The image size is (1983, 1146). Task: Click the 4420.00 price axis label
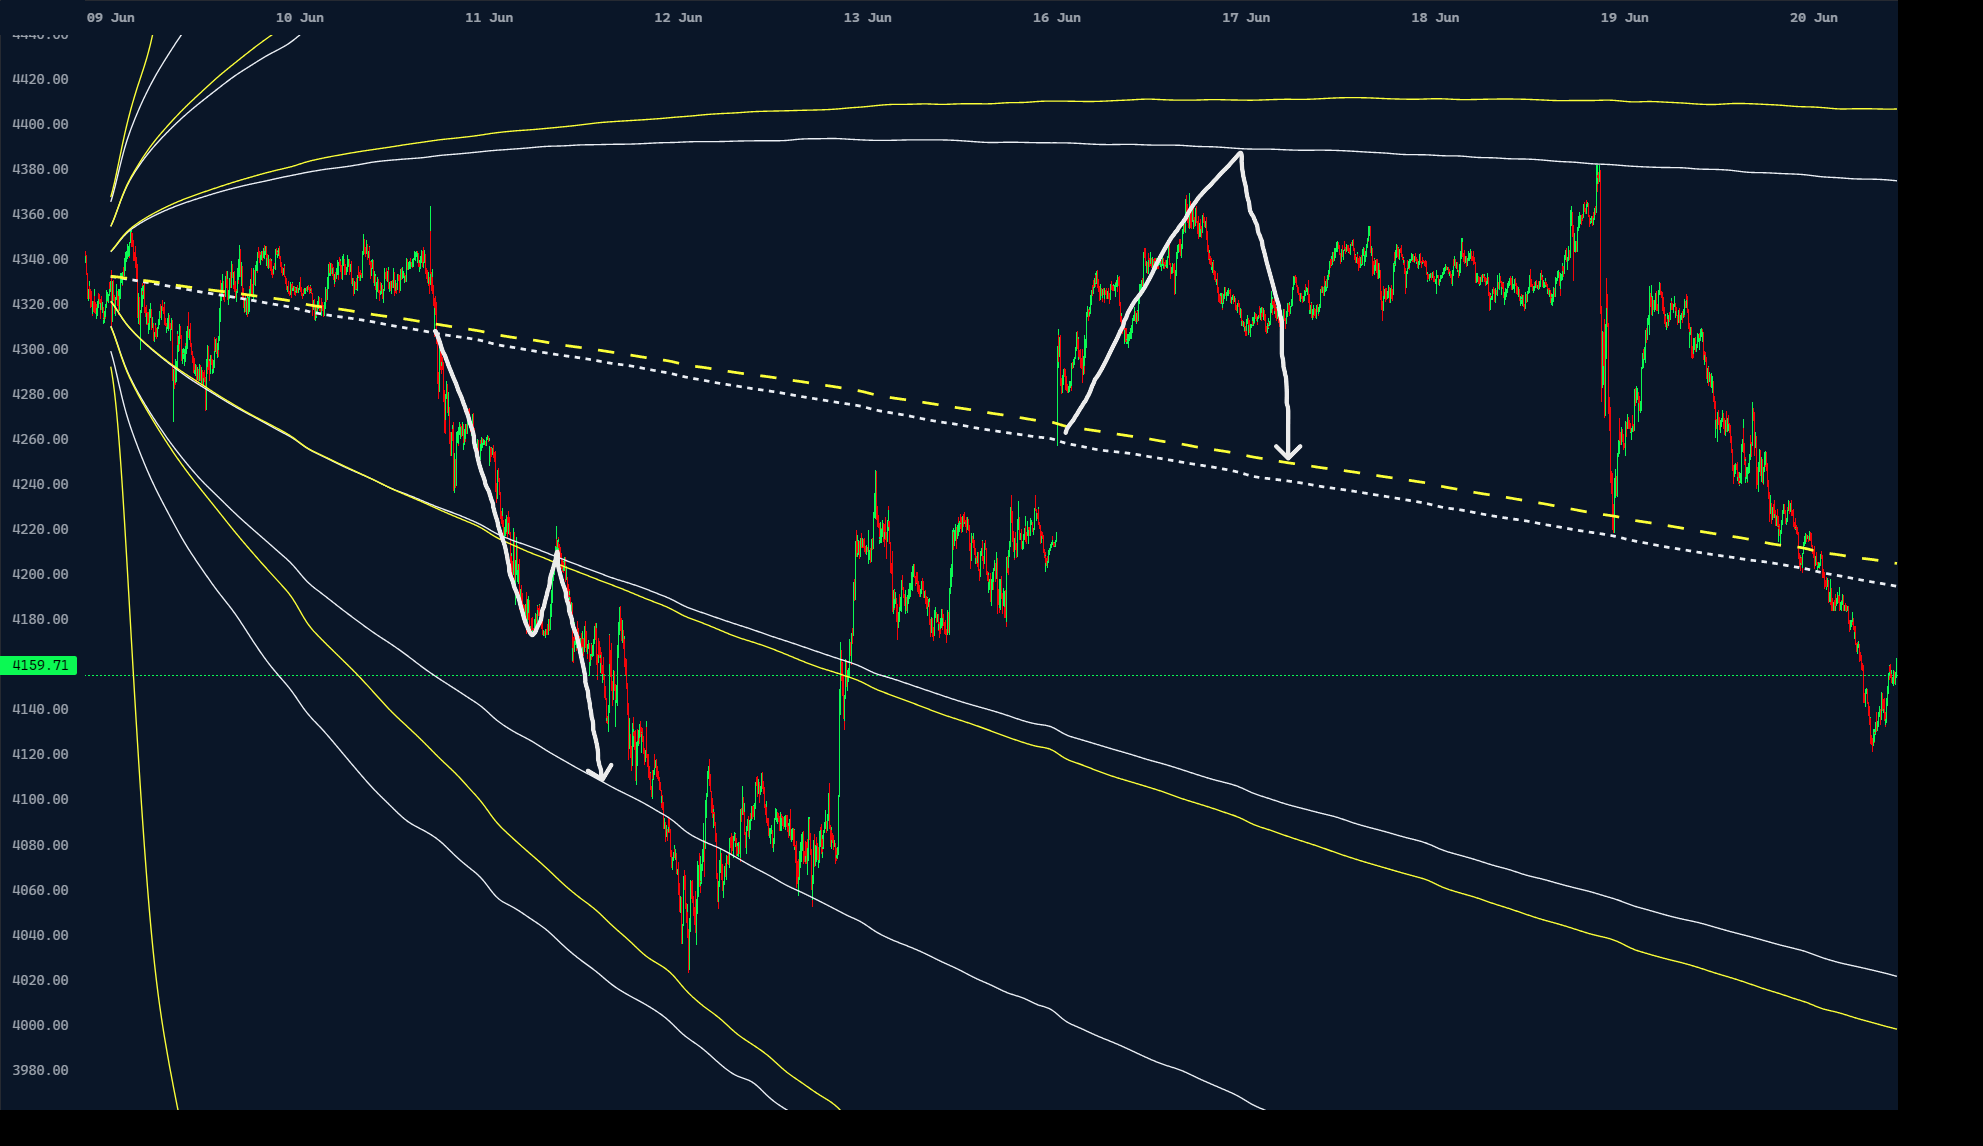pos(40,79)
